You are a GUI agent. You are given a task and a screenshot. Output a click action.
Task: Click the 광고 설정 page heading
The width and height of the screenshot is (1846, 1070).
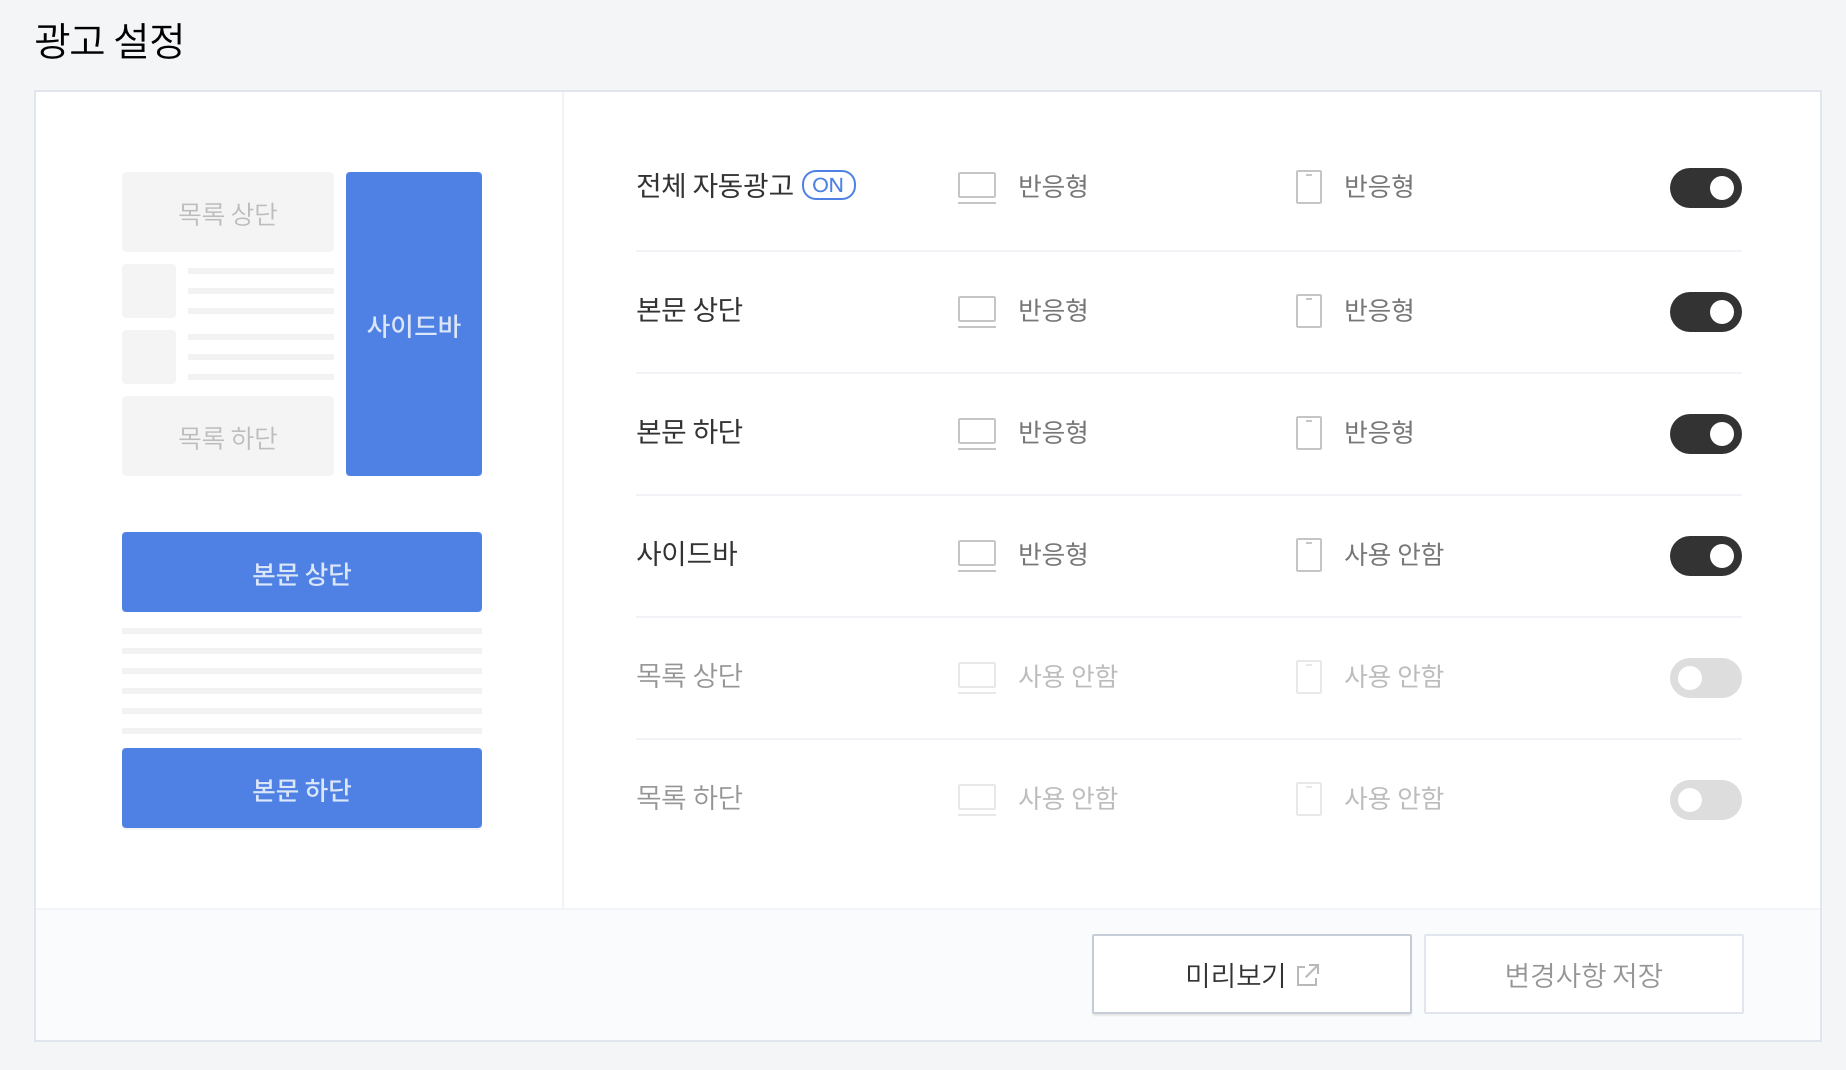pyautogui.click(x=109, y=40)
